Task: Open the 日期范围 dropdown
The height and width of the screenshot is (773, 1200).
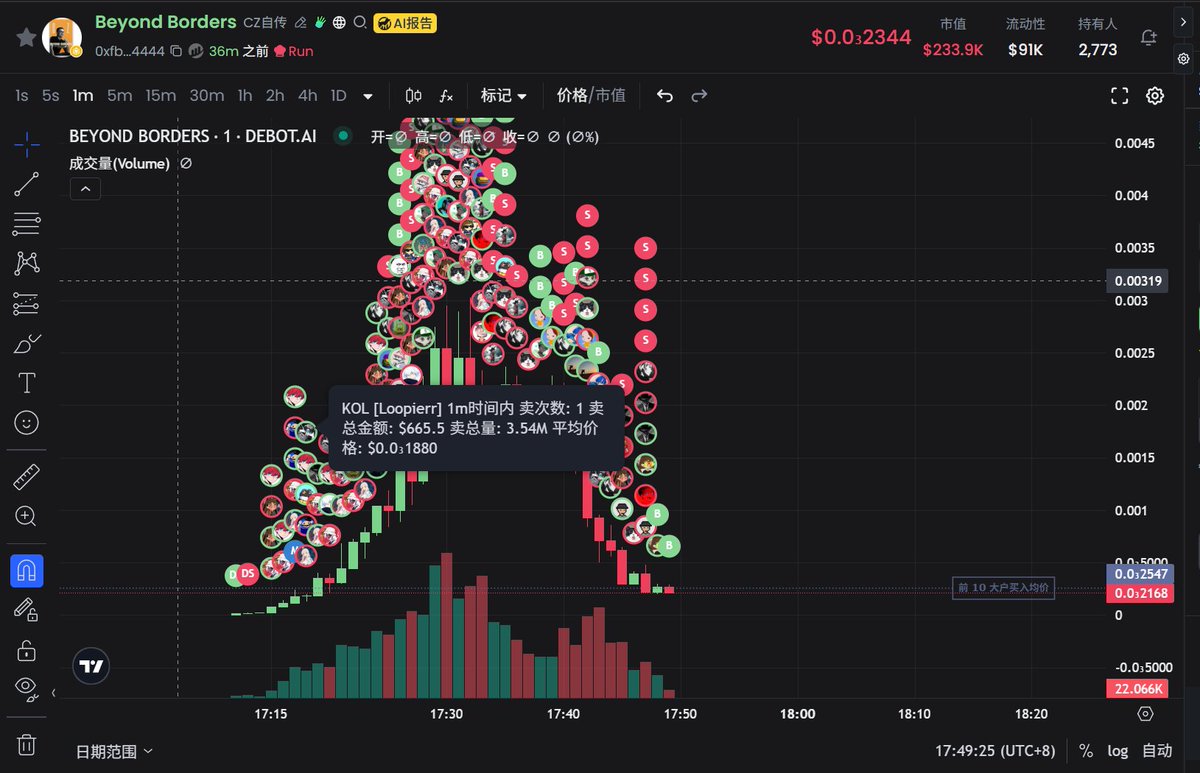Action: [x=115, y=751]
